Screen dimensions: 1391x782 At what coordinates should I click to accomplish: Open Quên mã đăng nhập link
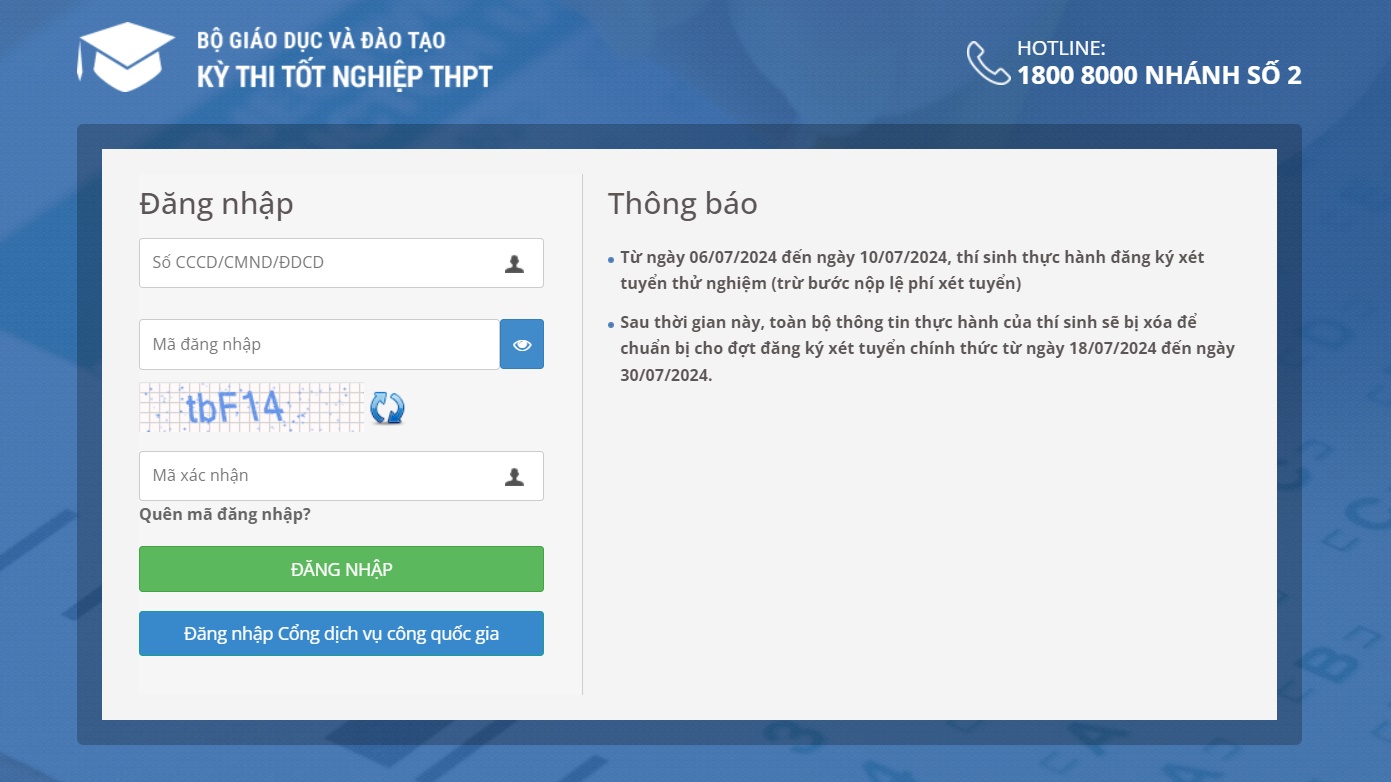tap(225, 514)
